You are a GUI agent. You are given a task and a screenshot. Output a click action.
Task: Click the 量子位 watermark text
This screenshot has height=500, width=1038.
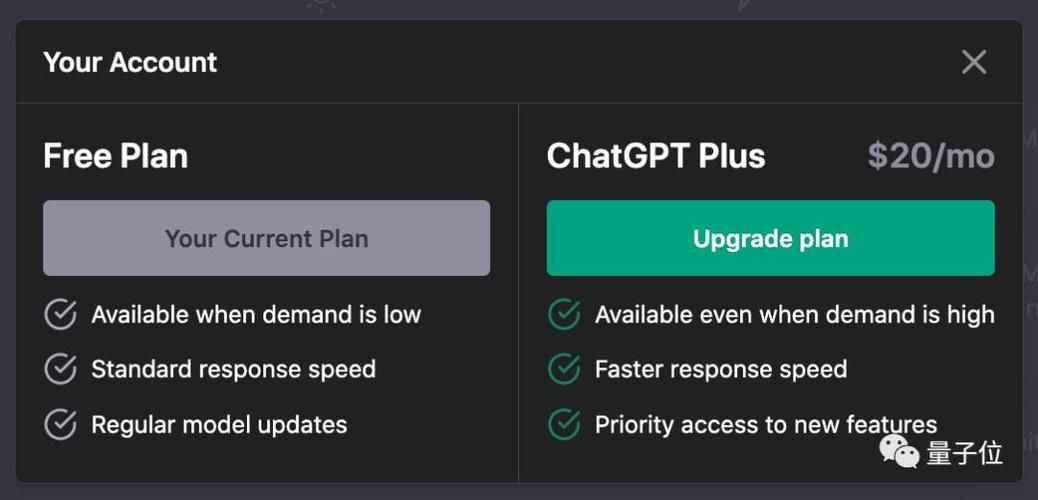click(x=964, y=453)
